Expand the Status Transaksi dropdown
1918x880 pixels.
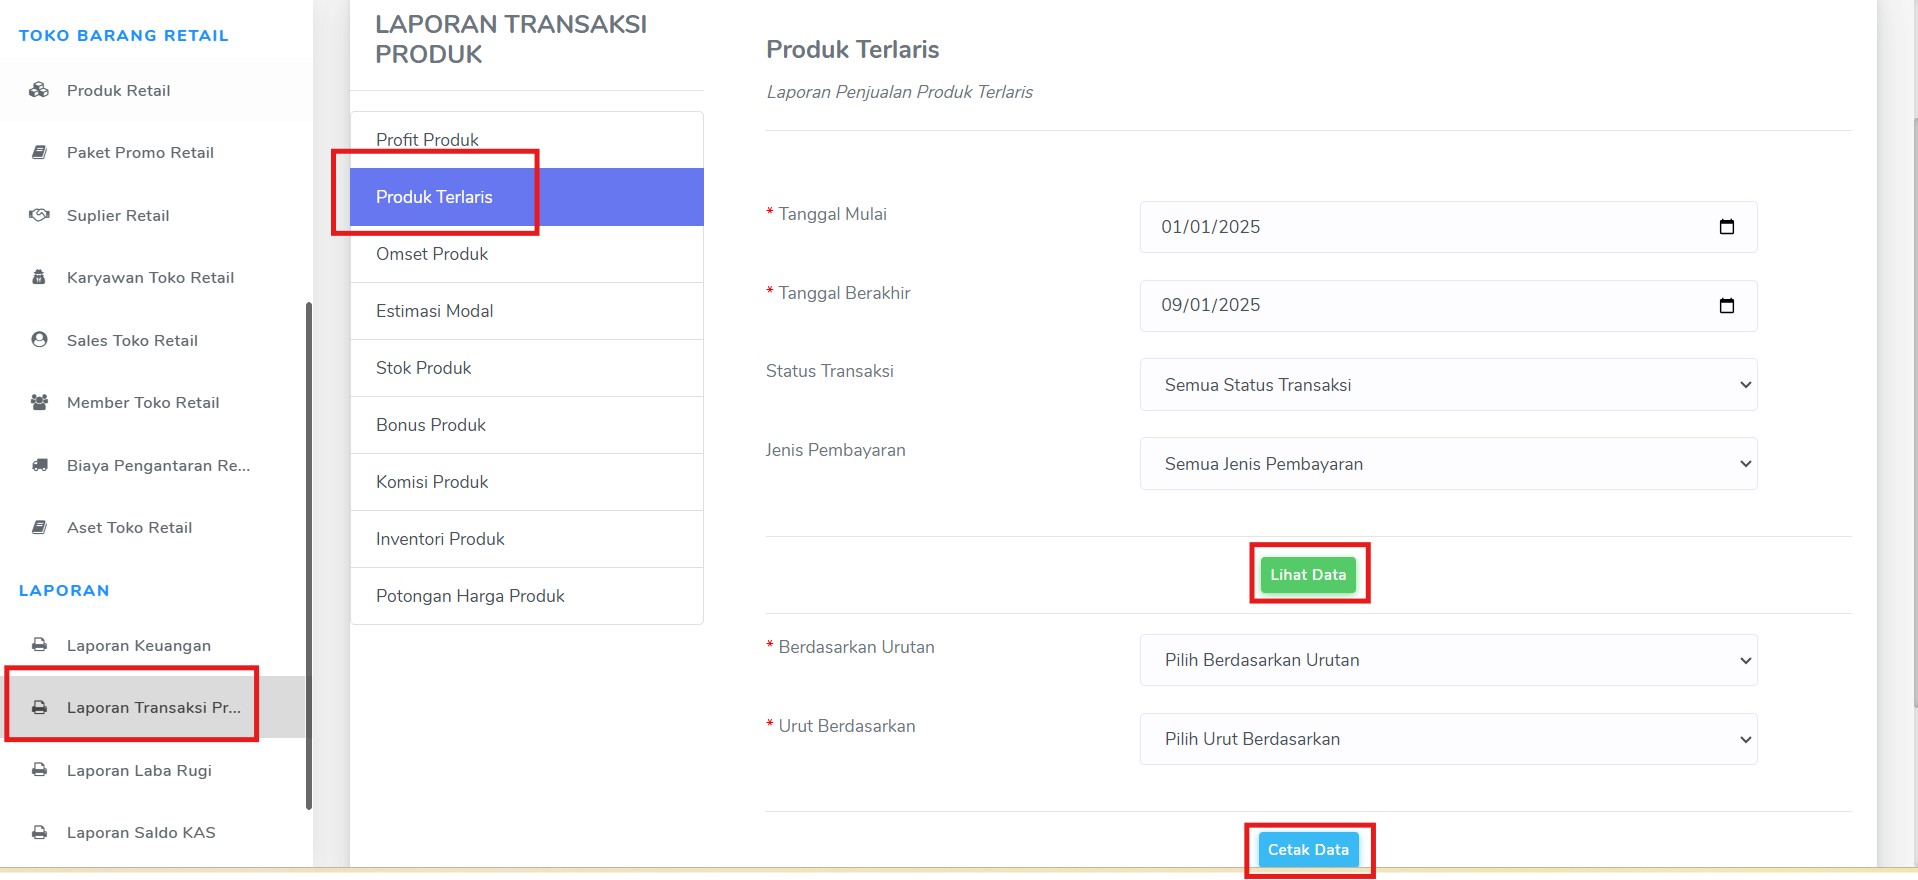(x=1448, y=385)
